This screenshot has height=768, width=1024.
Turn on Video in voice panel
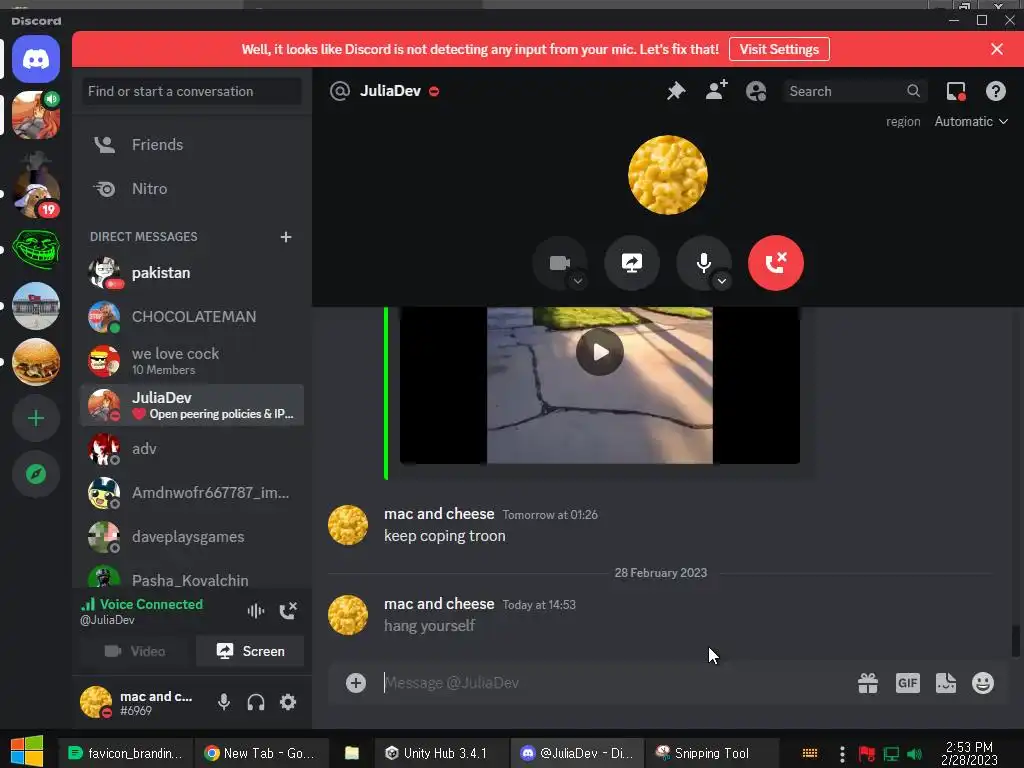coord(135,651)
